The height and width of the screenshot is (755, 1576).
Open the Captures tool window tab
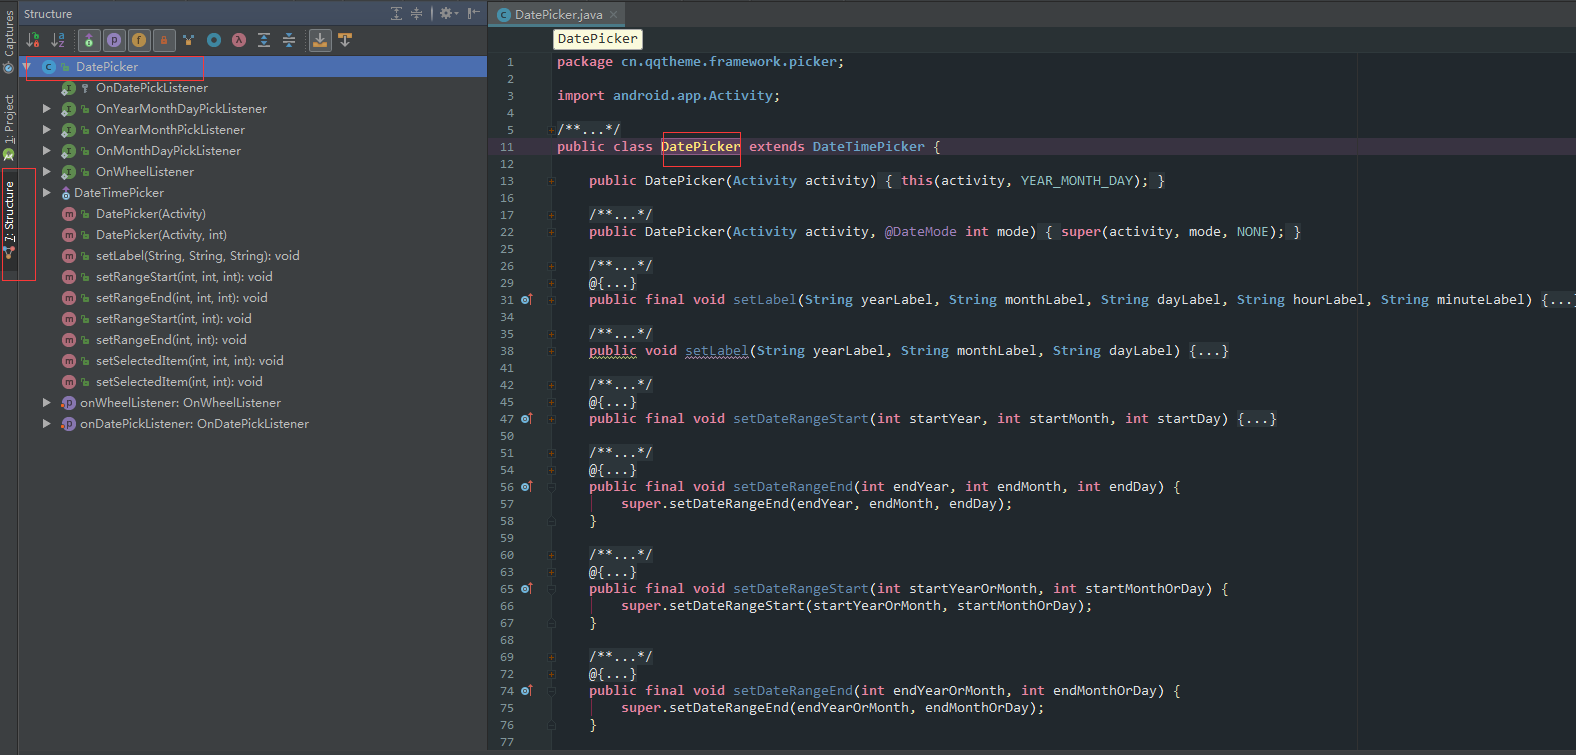pos(9,40)
